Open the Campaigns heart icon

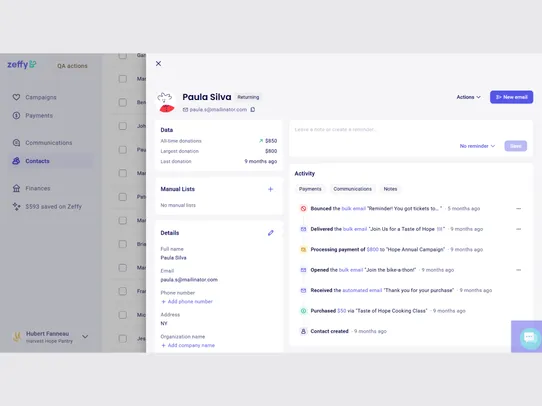(16, 97)
